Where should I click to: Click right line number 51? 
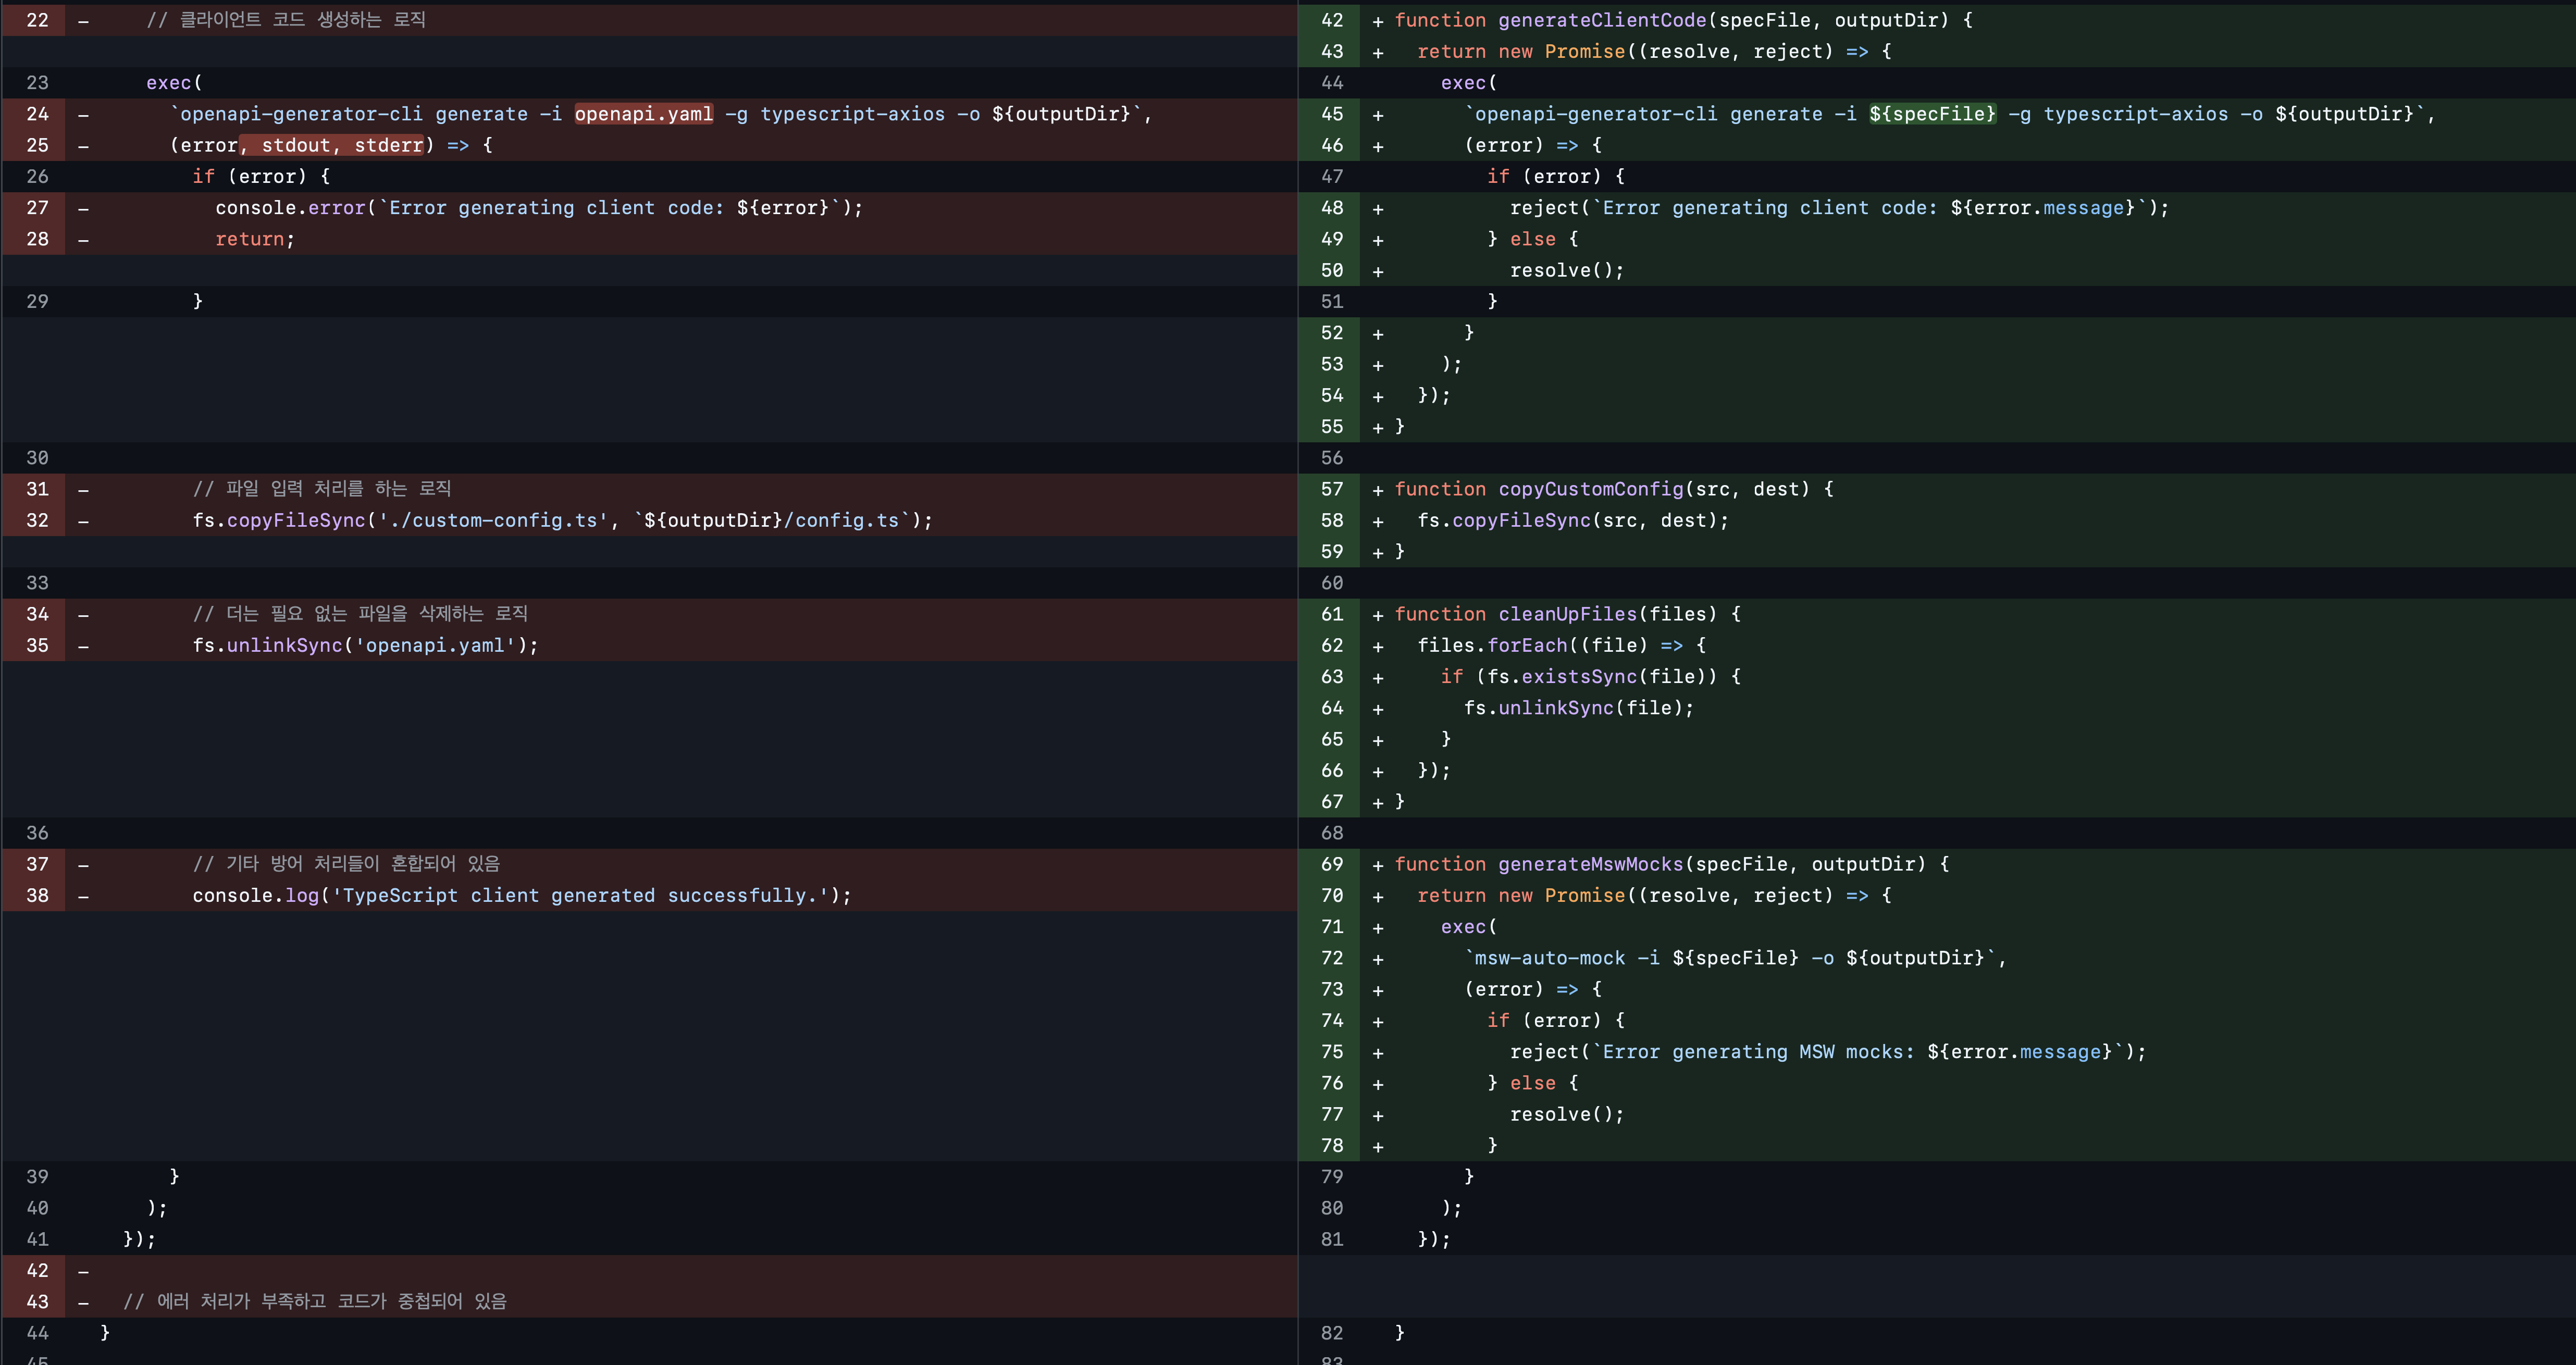1332,301
